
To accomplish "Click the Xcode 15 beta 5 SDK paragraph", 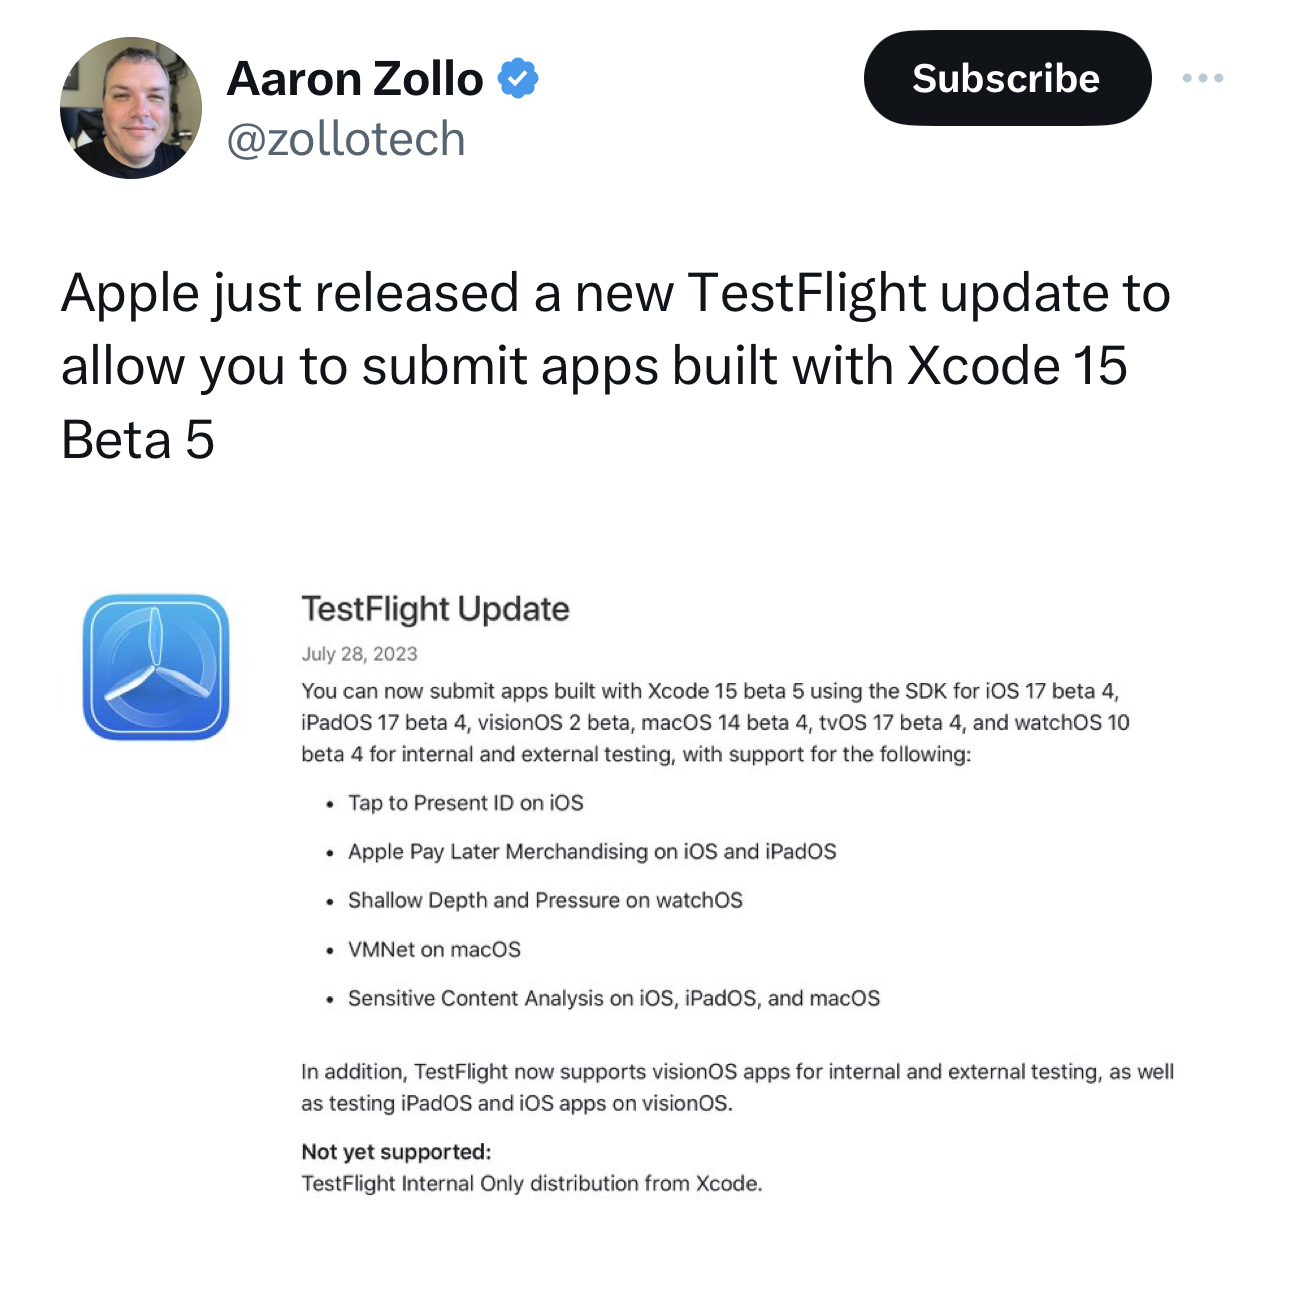I will [x=714, y=722].
